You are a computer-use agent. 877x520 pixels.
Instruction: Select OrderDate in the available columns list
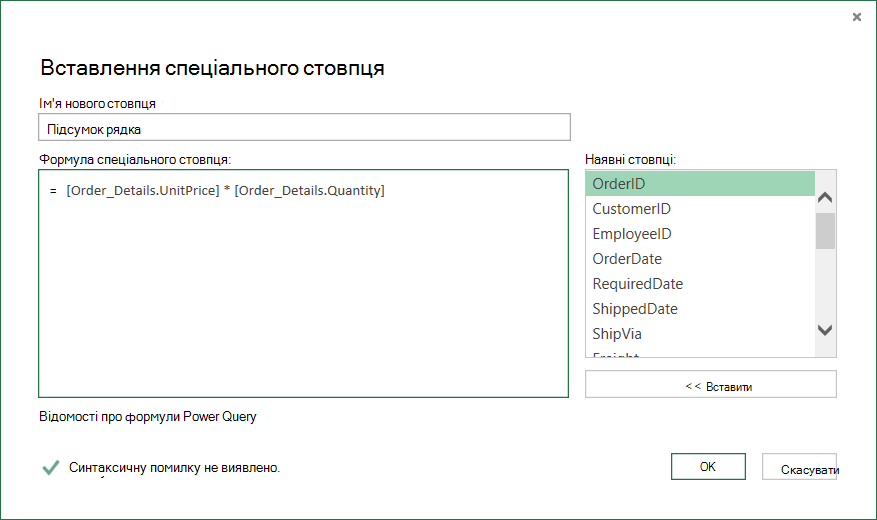pos(700,259)
